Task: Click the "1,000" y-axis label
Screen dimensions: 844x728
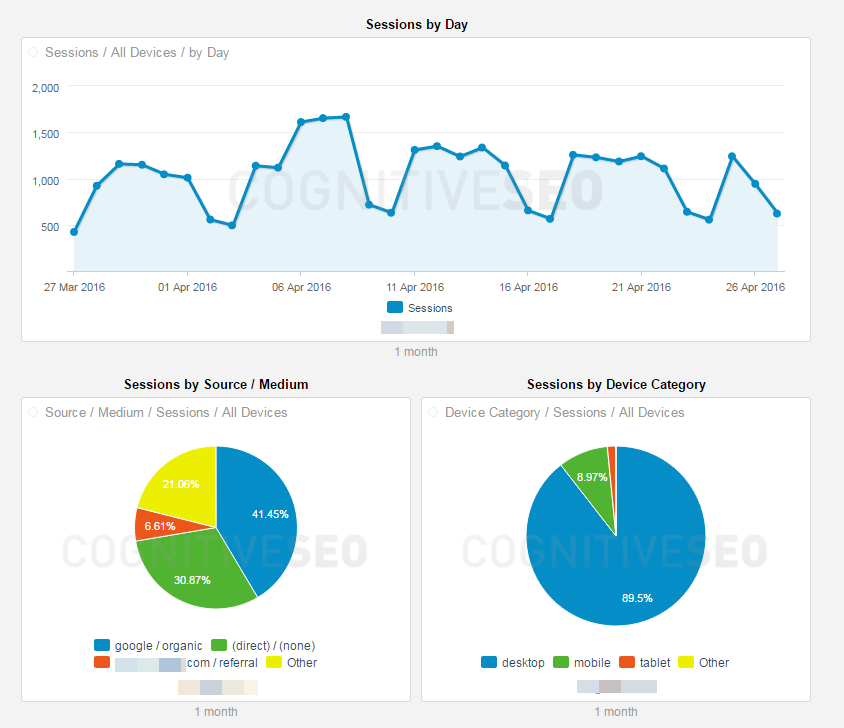Action: click(45, 181)
